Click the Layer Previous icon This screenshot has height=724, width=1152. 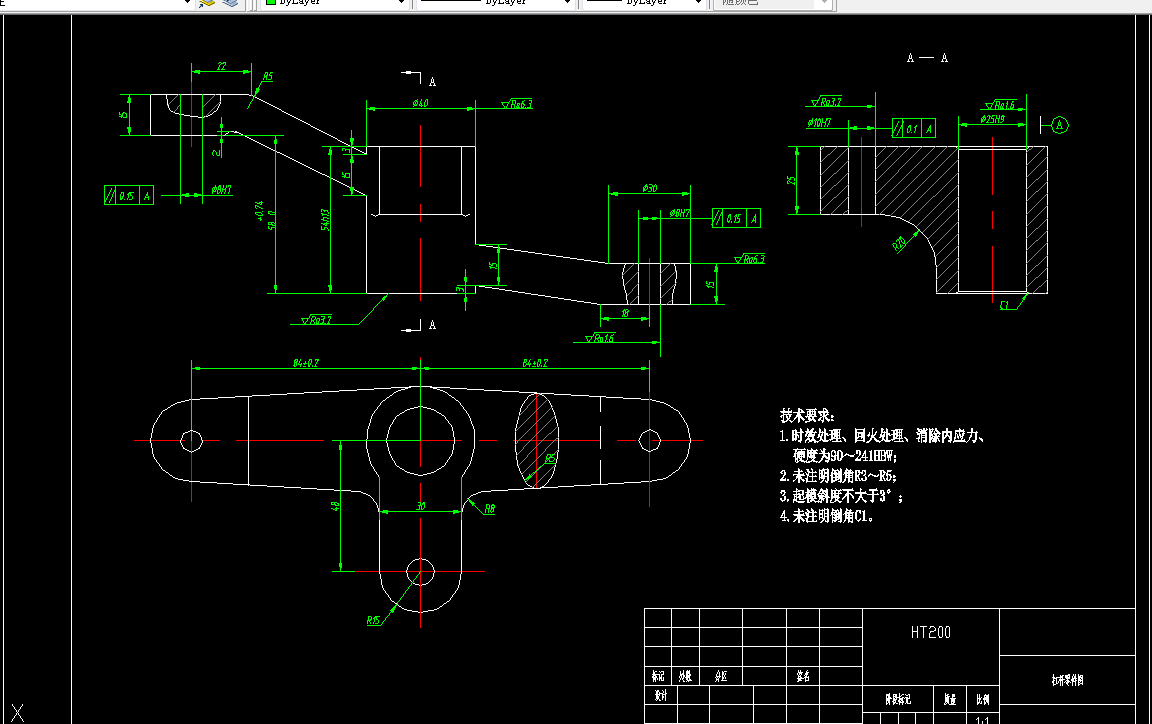[231, 3]
